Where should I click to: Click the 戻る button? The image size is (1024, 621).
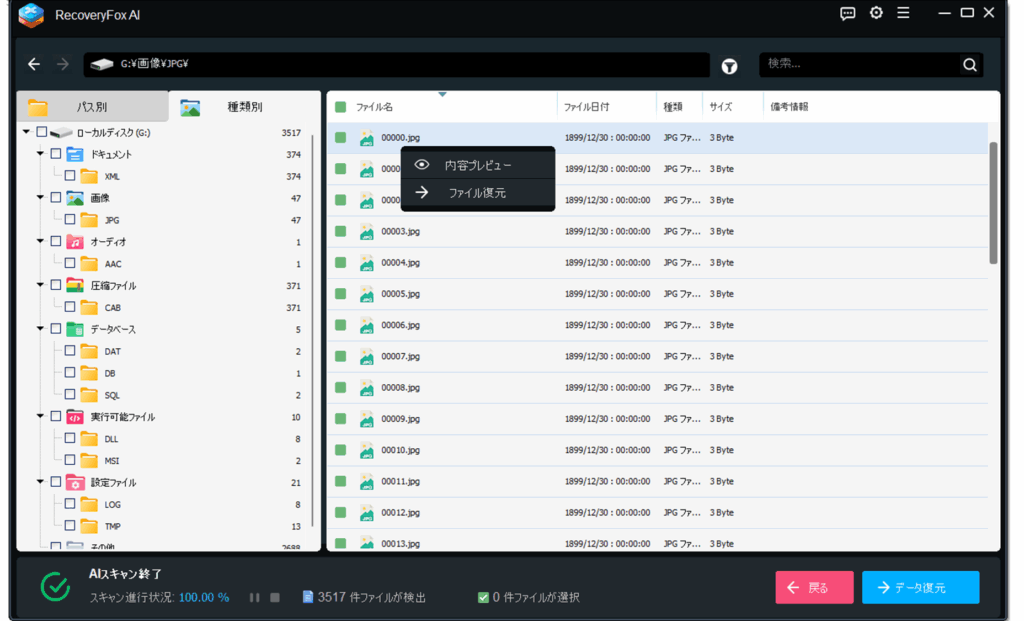pos(814,587)
